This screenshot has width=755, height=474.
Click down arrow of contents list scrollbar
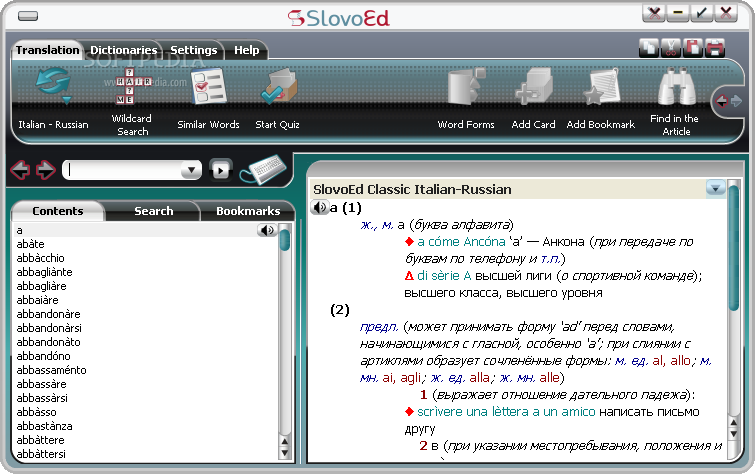coord(285,453)
